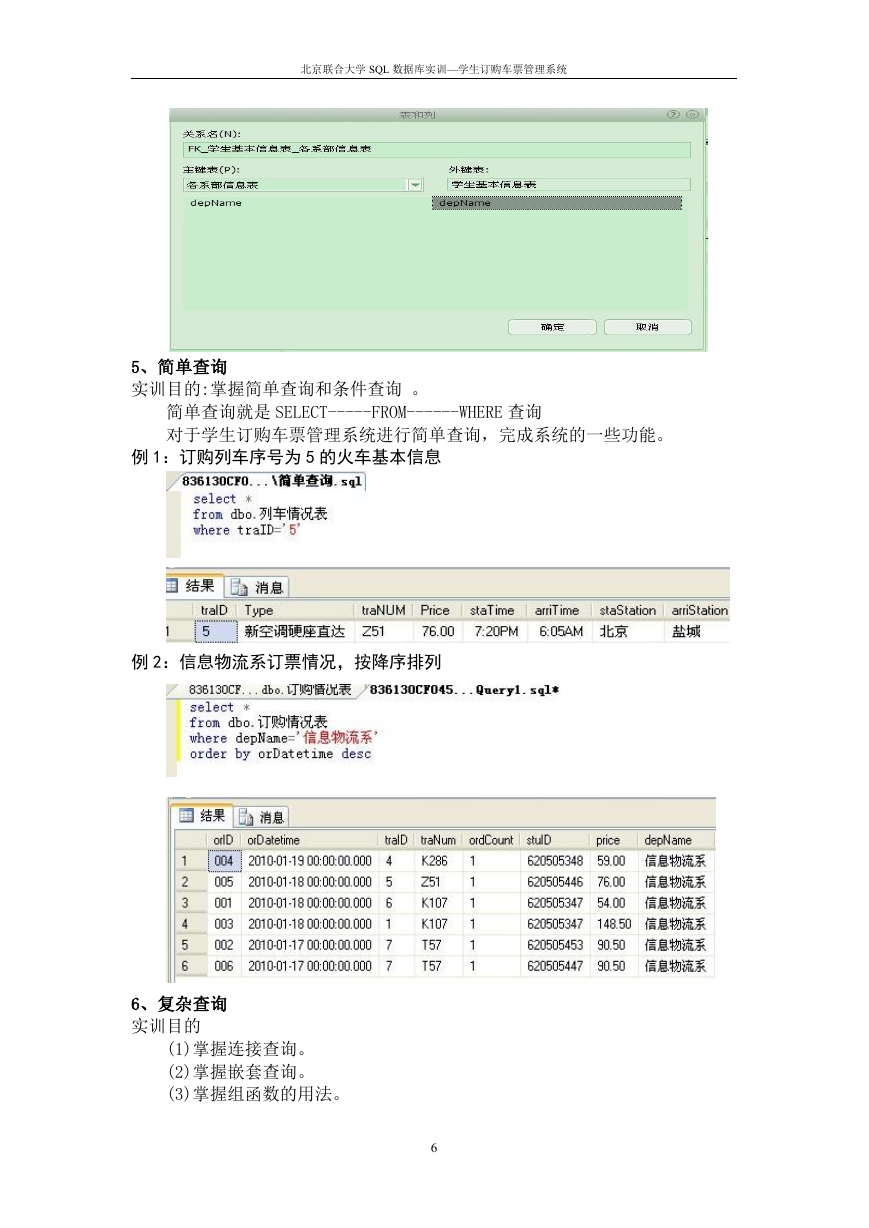Select the 6:05AM arriTime cell

[559, 632]
